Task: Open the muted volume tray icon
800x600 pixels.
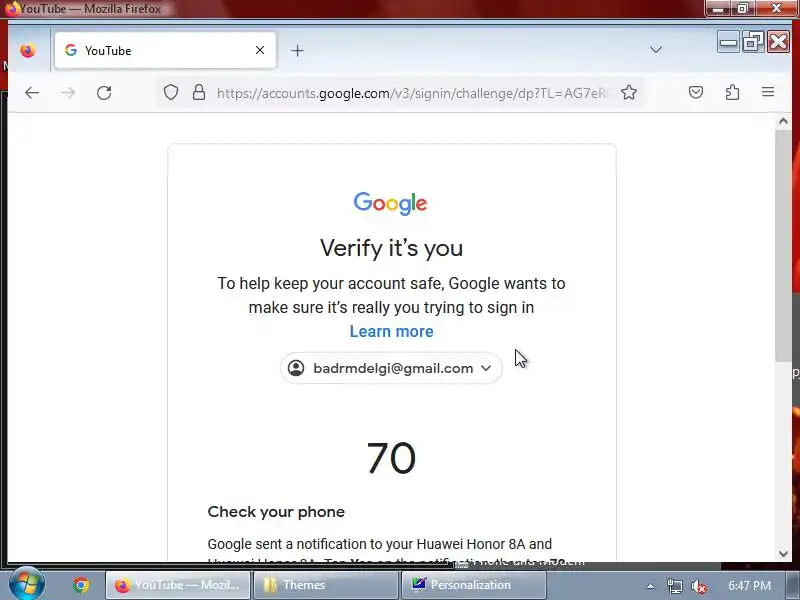Action: [x=698, y=586]
